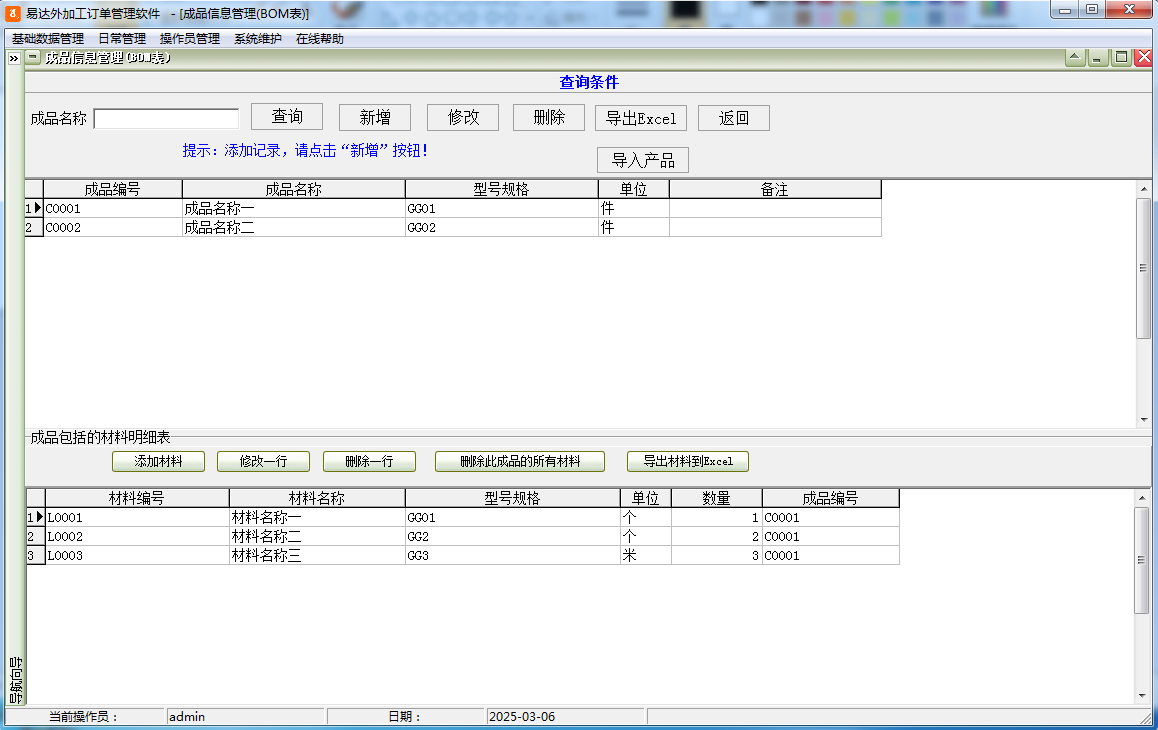Image resolution: width=1158 pixels, height=730 pixels.
Task: Open the 在线帮助 menu
Action: 318,37
